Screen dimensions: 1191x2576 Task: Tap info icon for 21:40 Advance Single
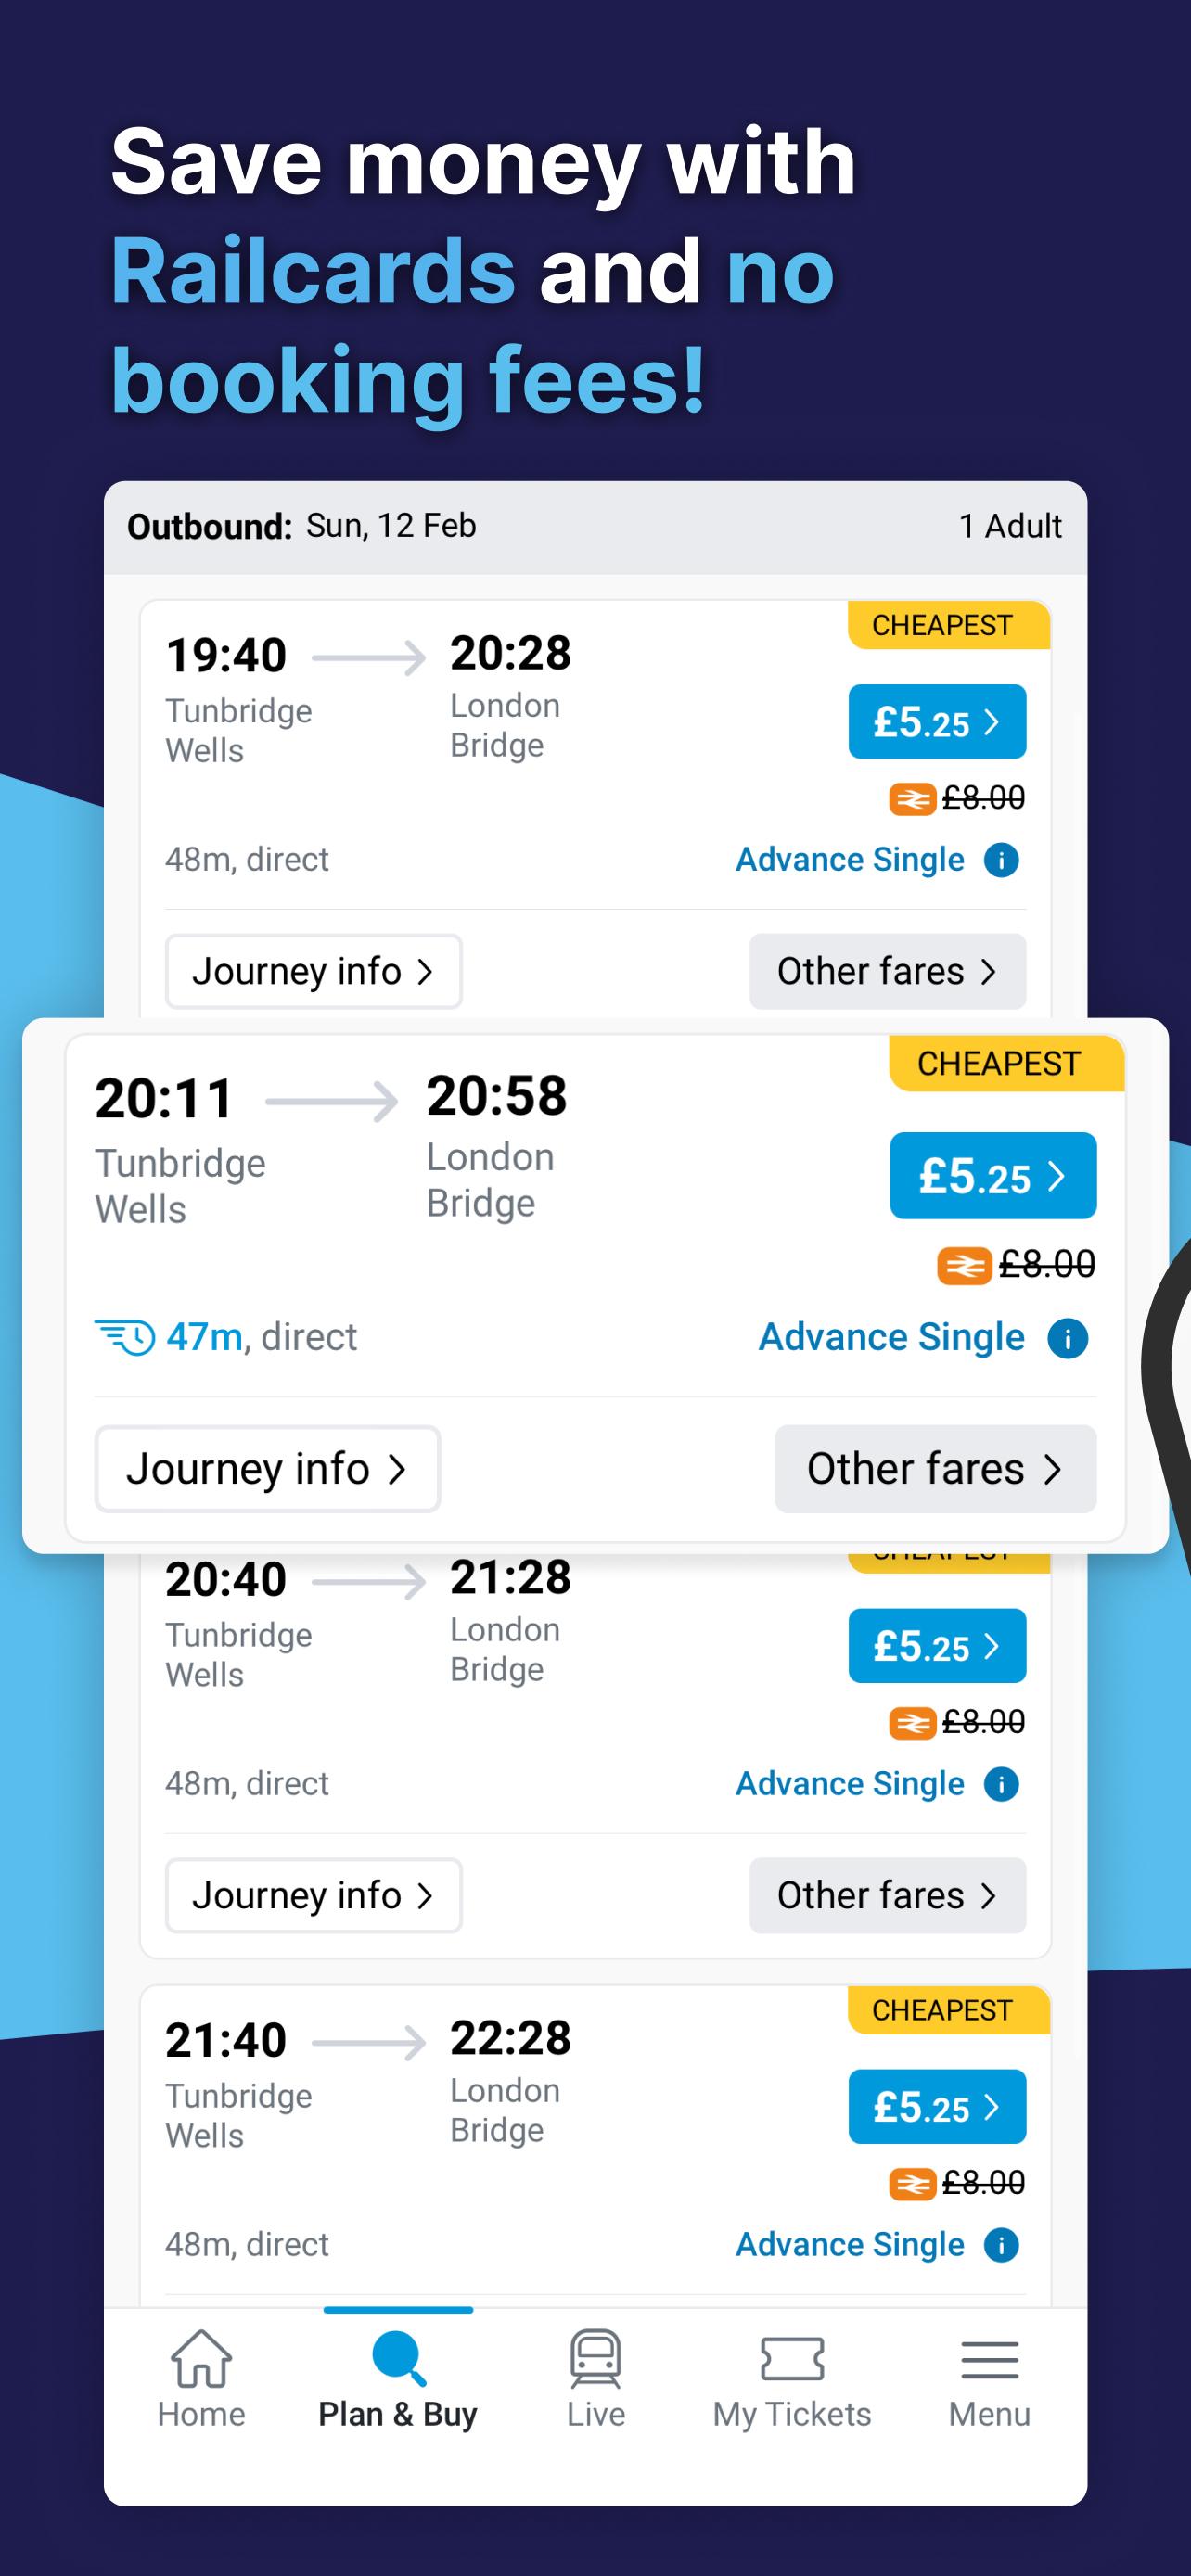tap(1001, 2245)
